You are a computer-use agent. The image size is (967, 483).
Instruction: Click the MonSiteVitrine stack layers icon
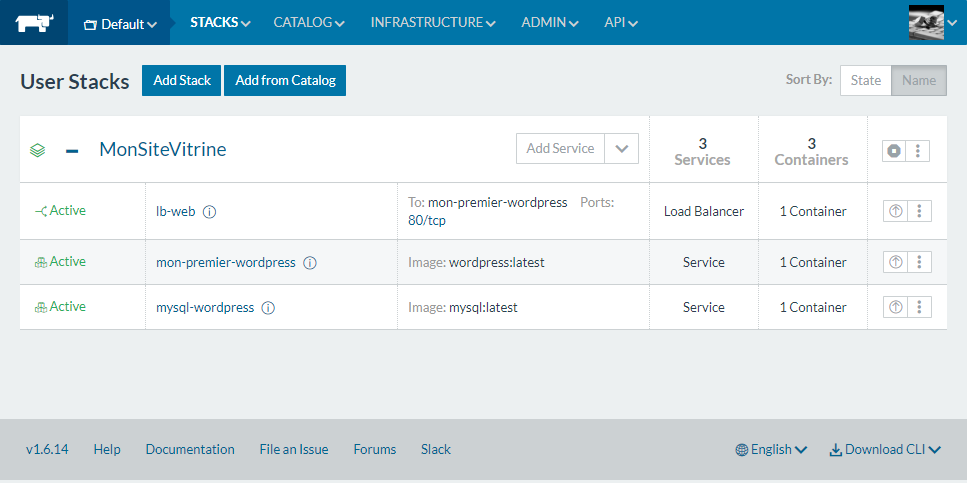tap(38, 150)
